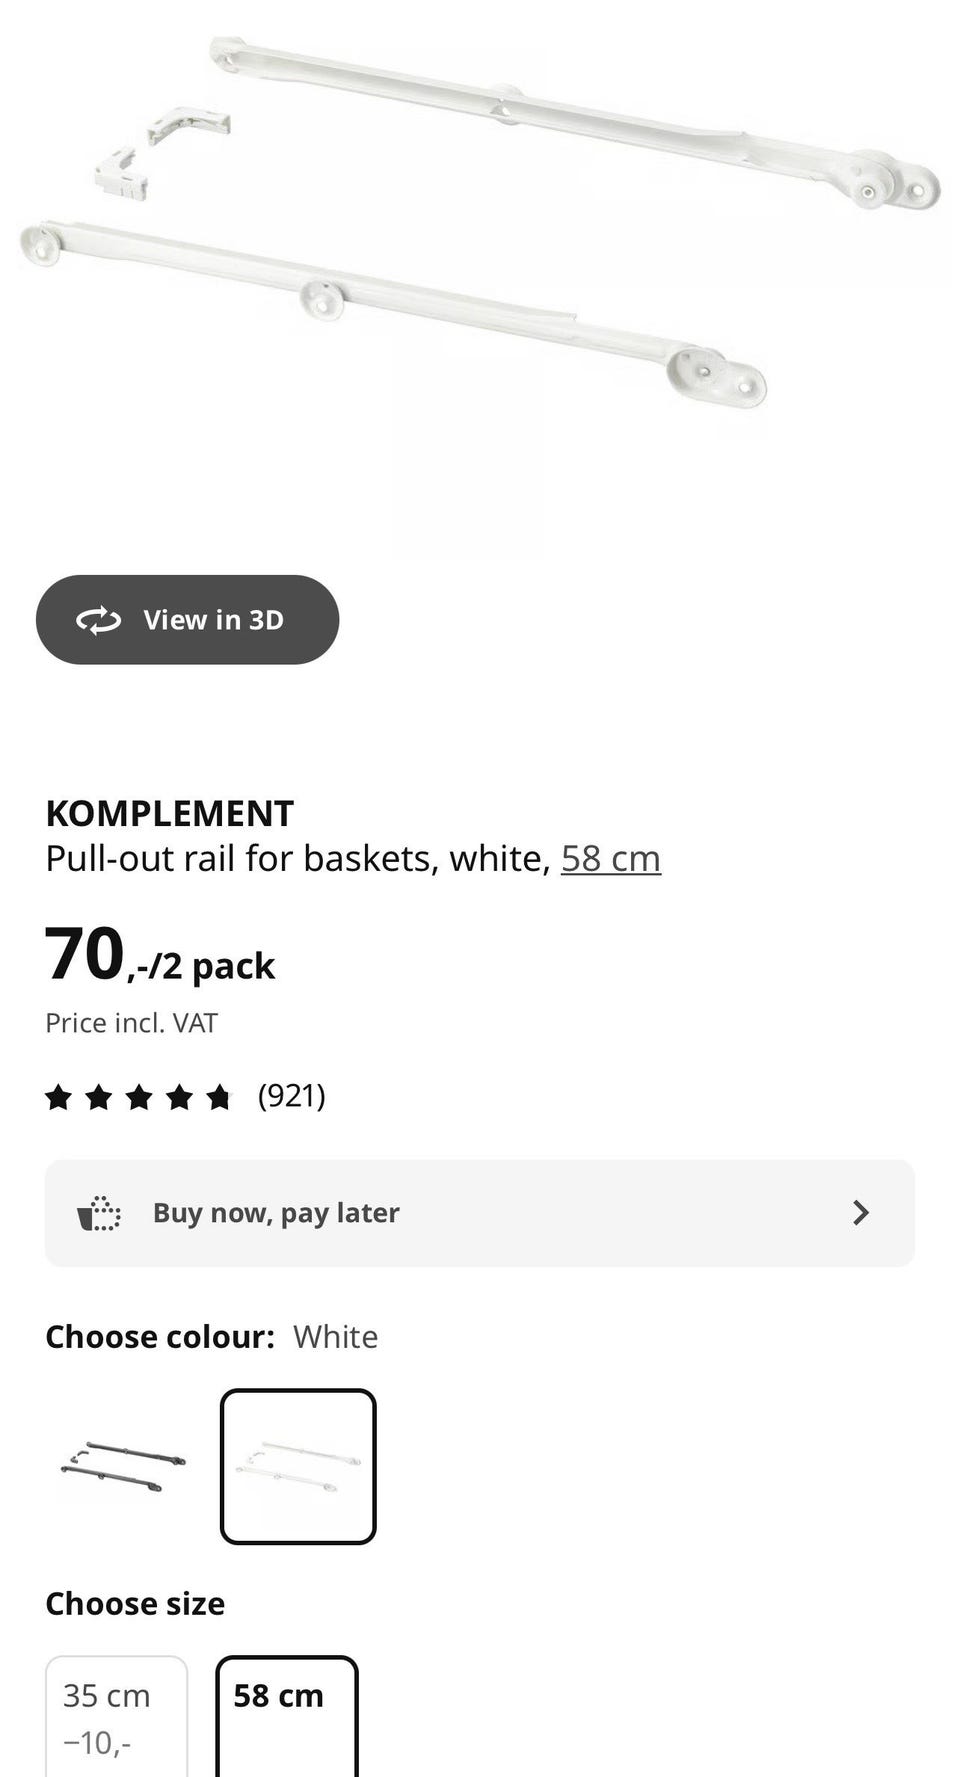960x1777 pixels.
Task: Click the 58 cm underlined size link
Action: pos(611,858)
